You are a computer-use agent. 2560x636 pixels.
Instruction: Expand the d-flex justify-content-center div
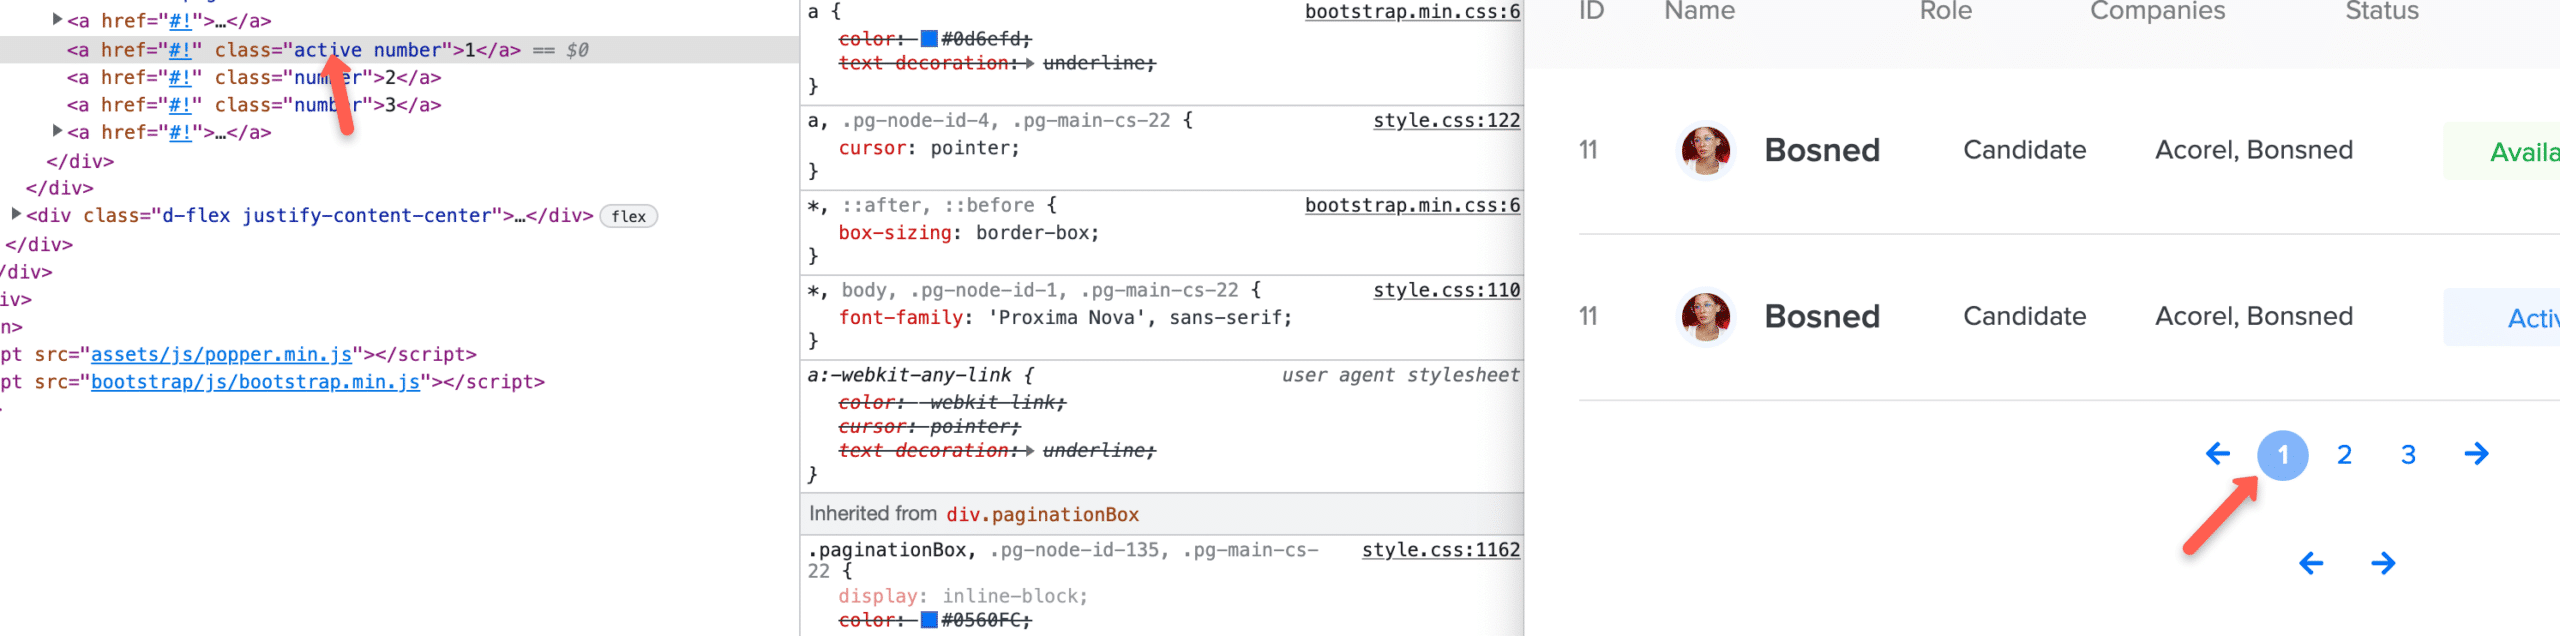[16, 214]
